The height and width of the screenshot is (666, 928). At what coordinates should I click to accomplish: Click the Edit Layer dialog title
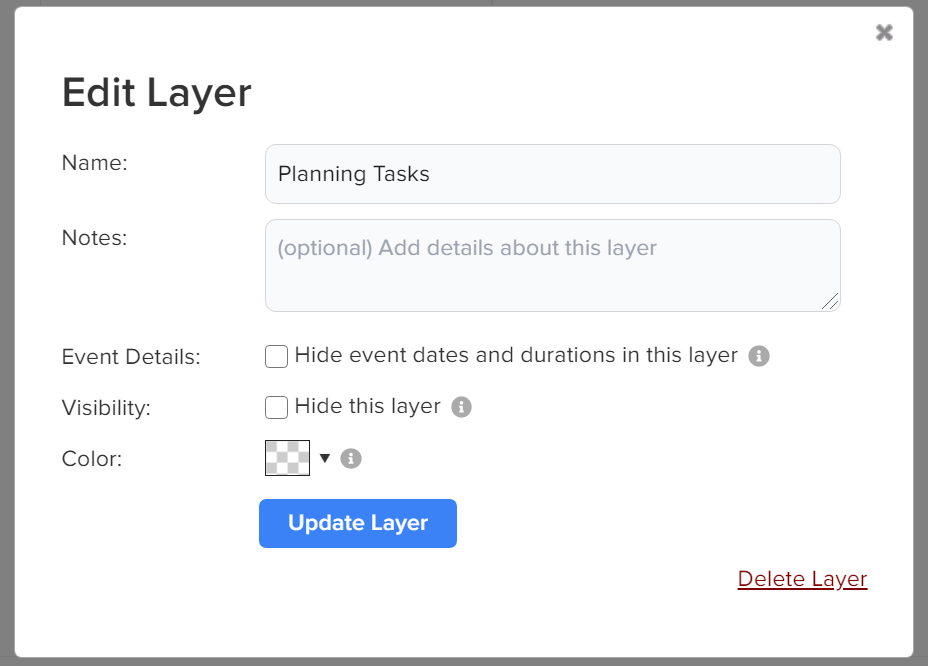(x=156, y=92)
